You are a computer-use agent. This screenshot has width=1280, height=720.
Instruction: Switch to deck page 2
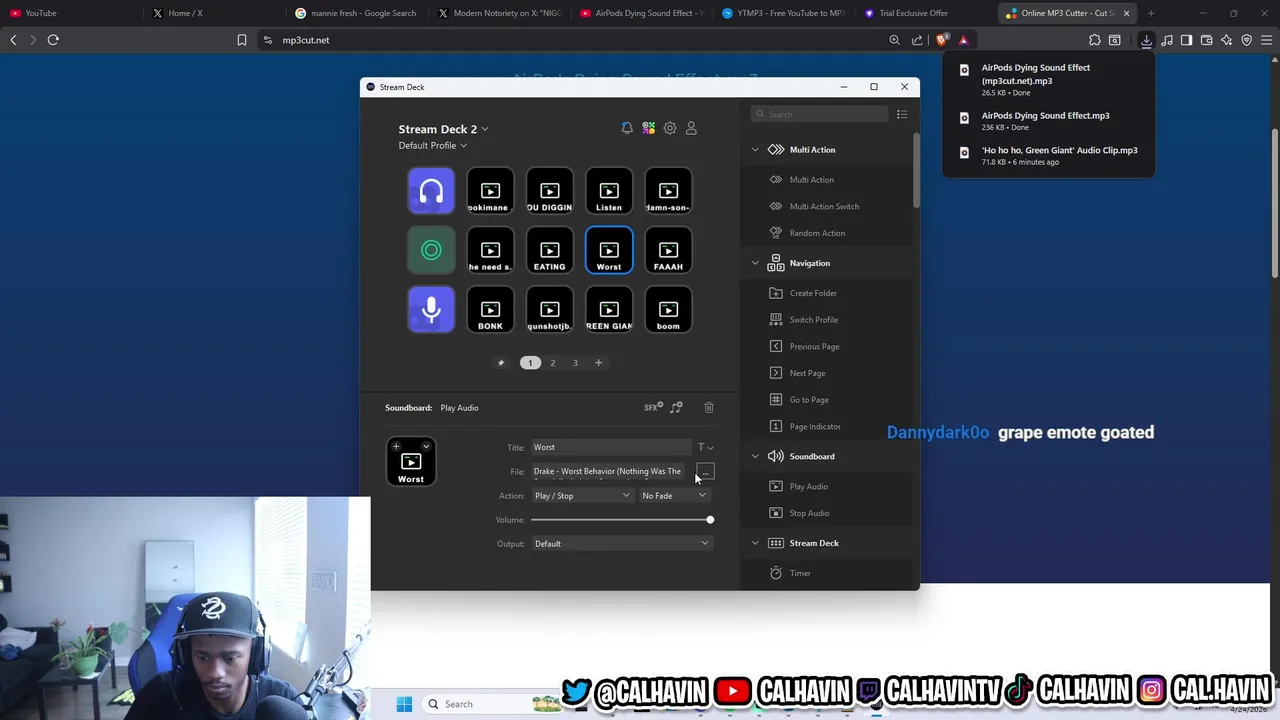coord(552,363)
